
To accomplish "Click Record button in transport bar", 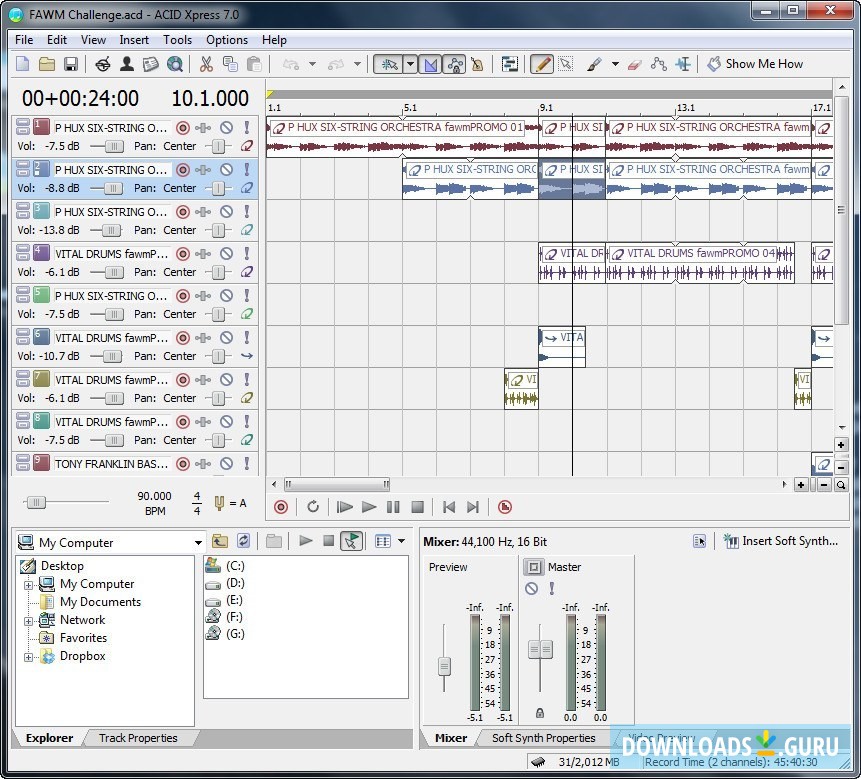I will (x=281, y=507).
